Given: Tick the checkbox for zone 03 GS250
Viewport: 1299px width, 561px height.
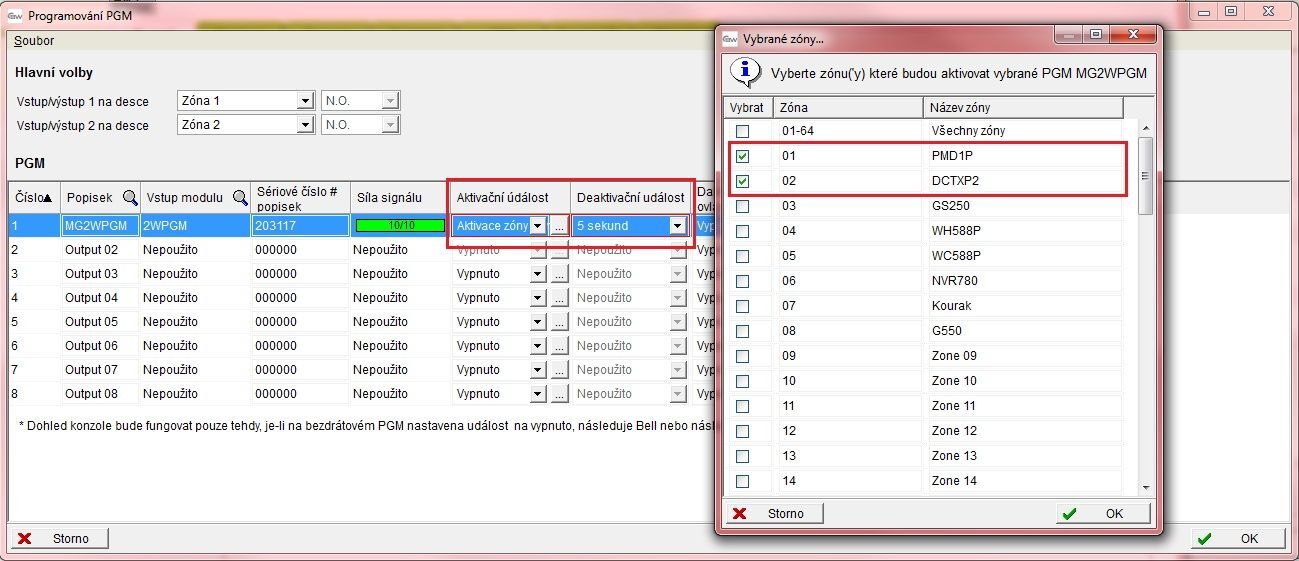Looking at the screenshot, I should point(742,207).
